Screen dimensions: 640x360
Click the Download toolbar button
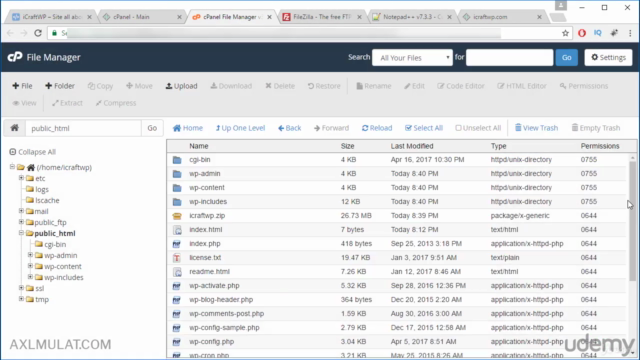[x=231, y=86]
